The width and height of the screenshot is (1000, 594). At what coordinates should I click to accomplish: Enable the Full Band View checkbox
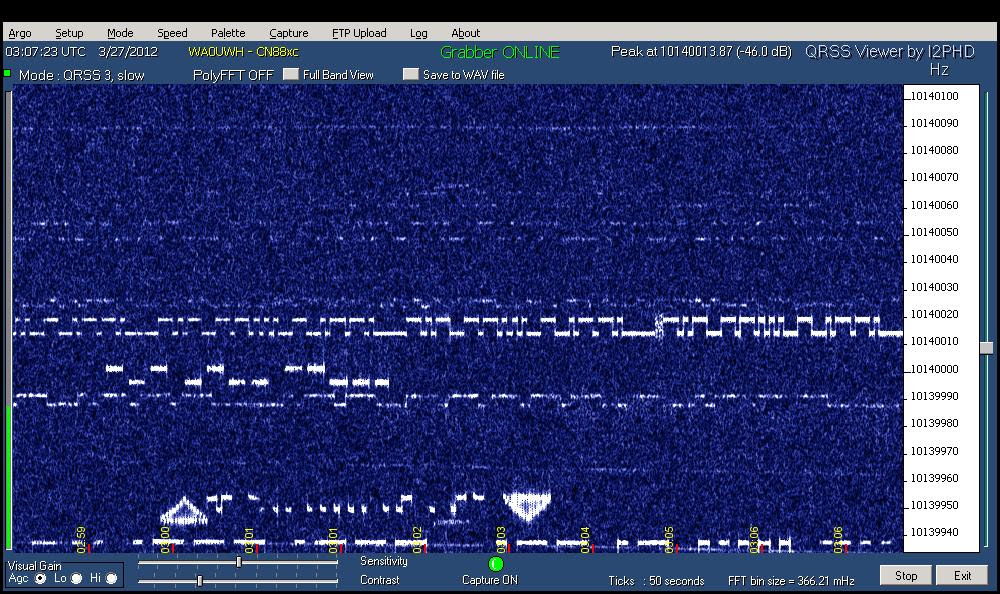click(291, 74)
